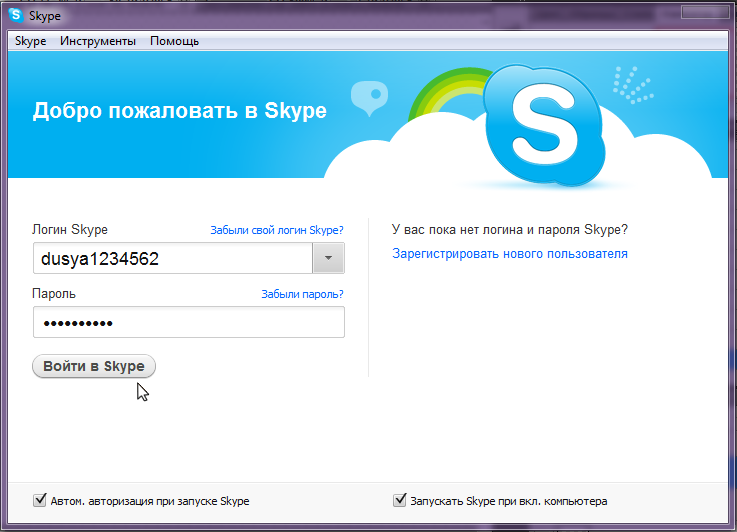This screenshot has width=737, height=532.
Task: Open the Забыли пароль link
Action: [x=302, y=294]
